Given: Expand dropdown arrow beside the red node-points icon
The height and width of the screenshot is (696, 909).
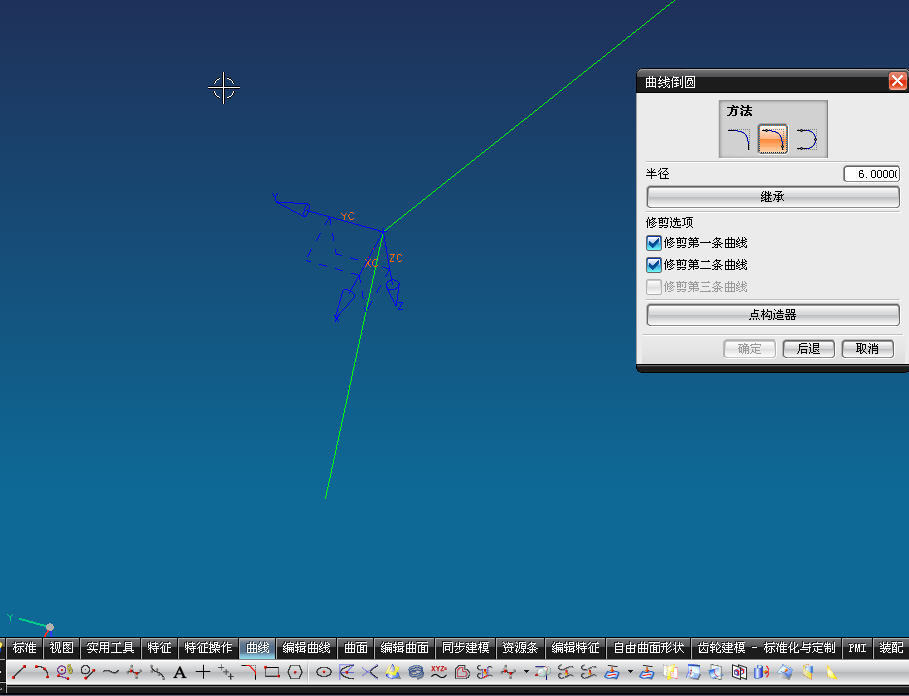Looking at the screenshot, I should coord(526,672).
